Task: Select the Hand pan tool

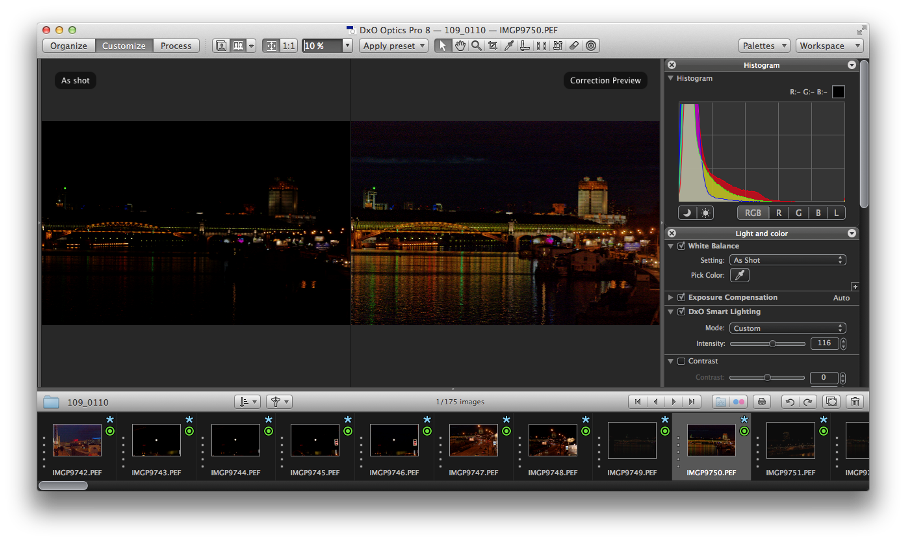Action: [460, 46]
